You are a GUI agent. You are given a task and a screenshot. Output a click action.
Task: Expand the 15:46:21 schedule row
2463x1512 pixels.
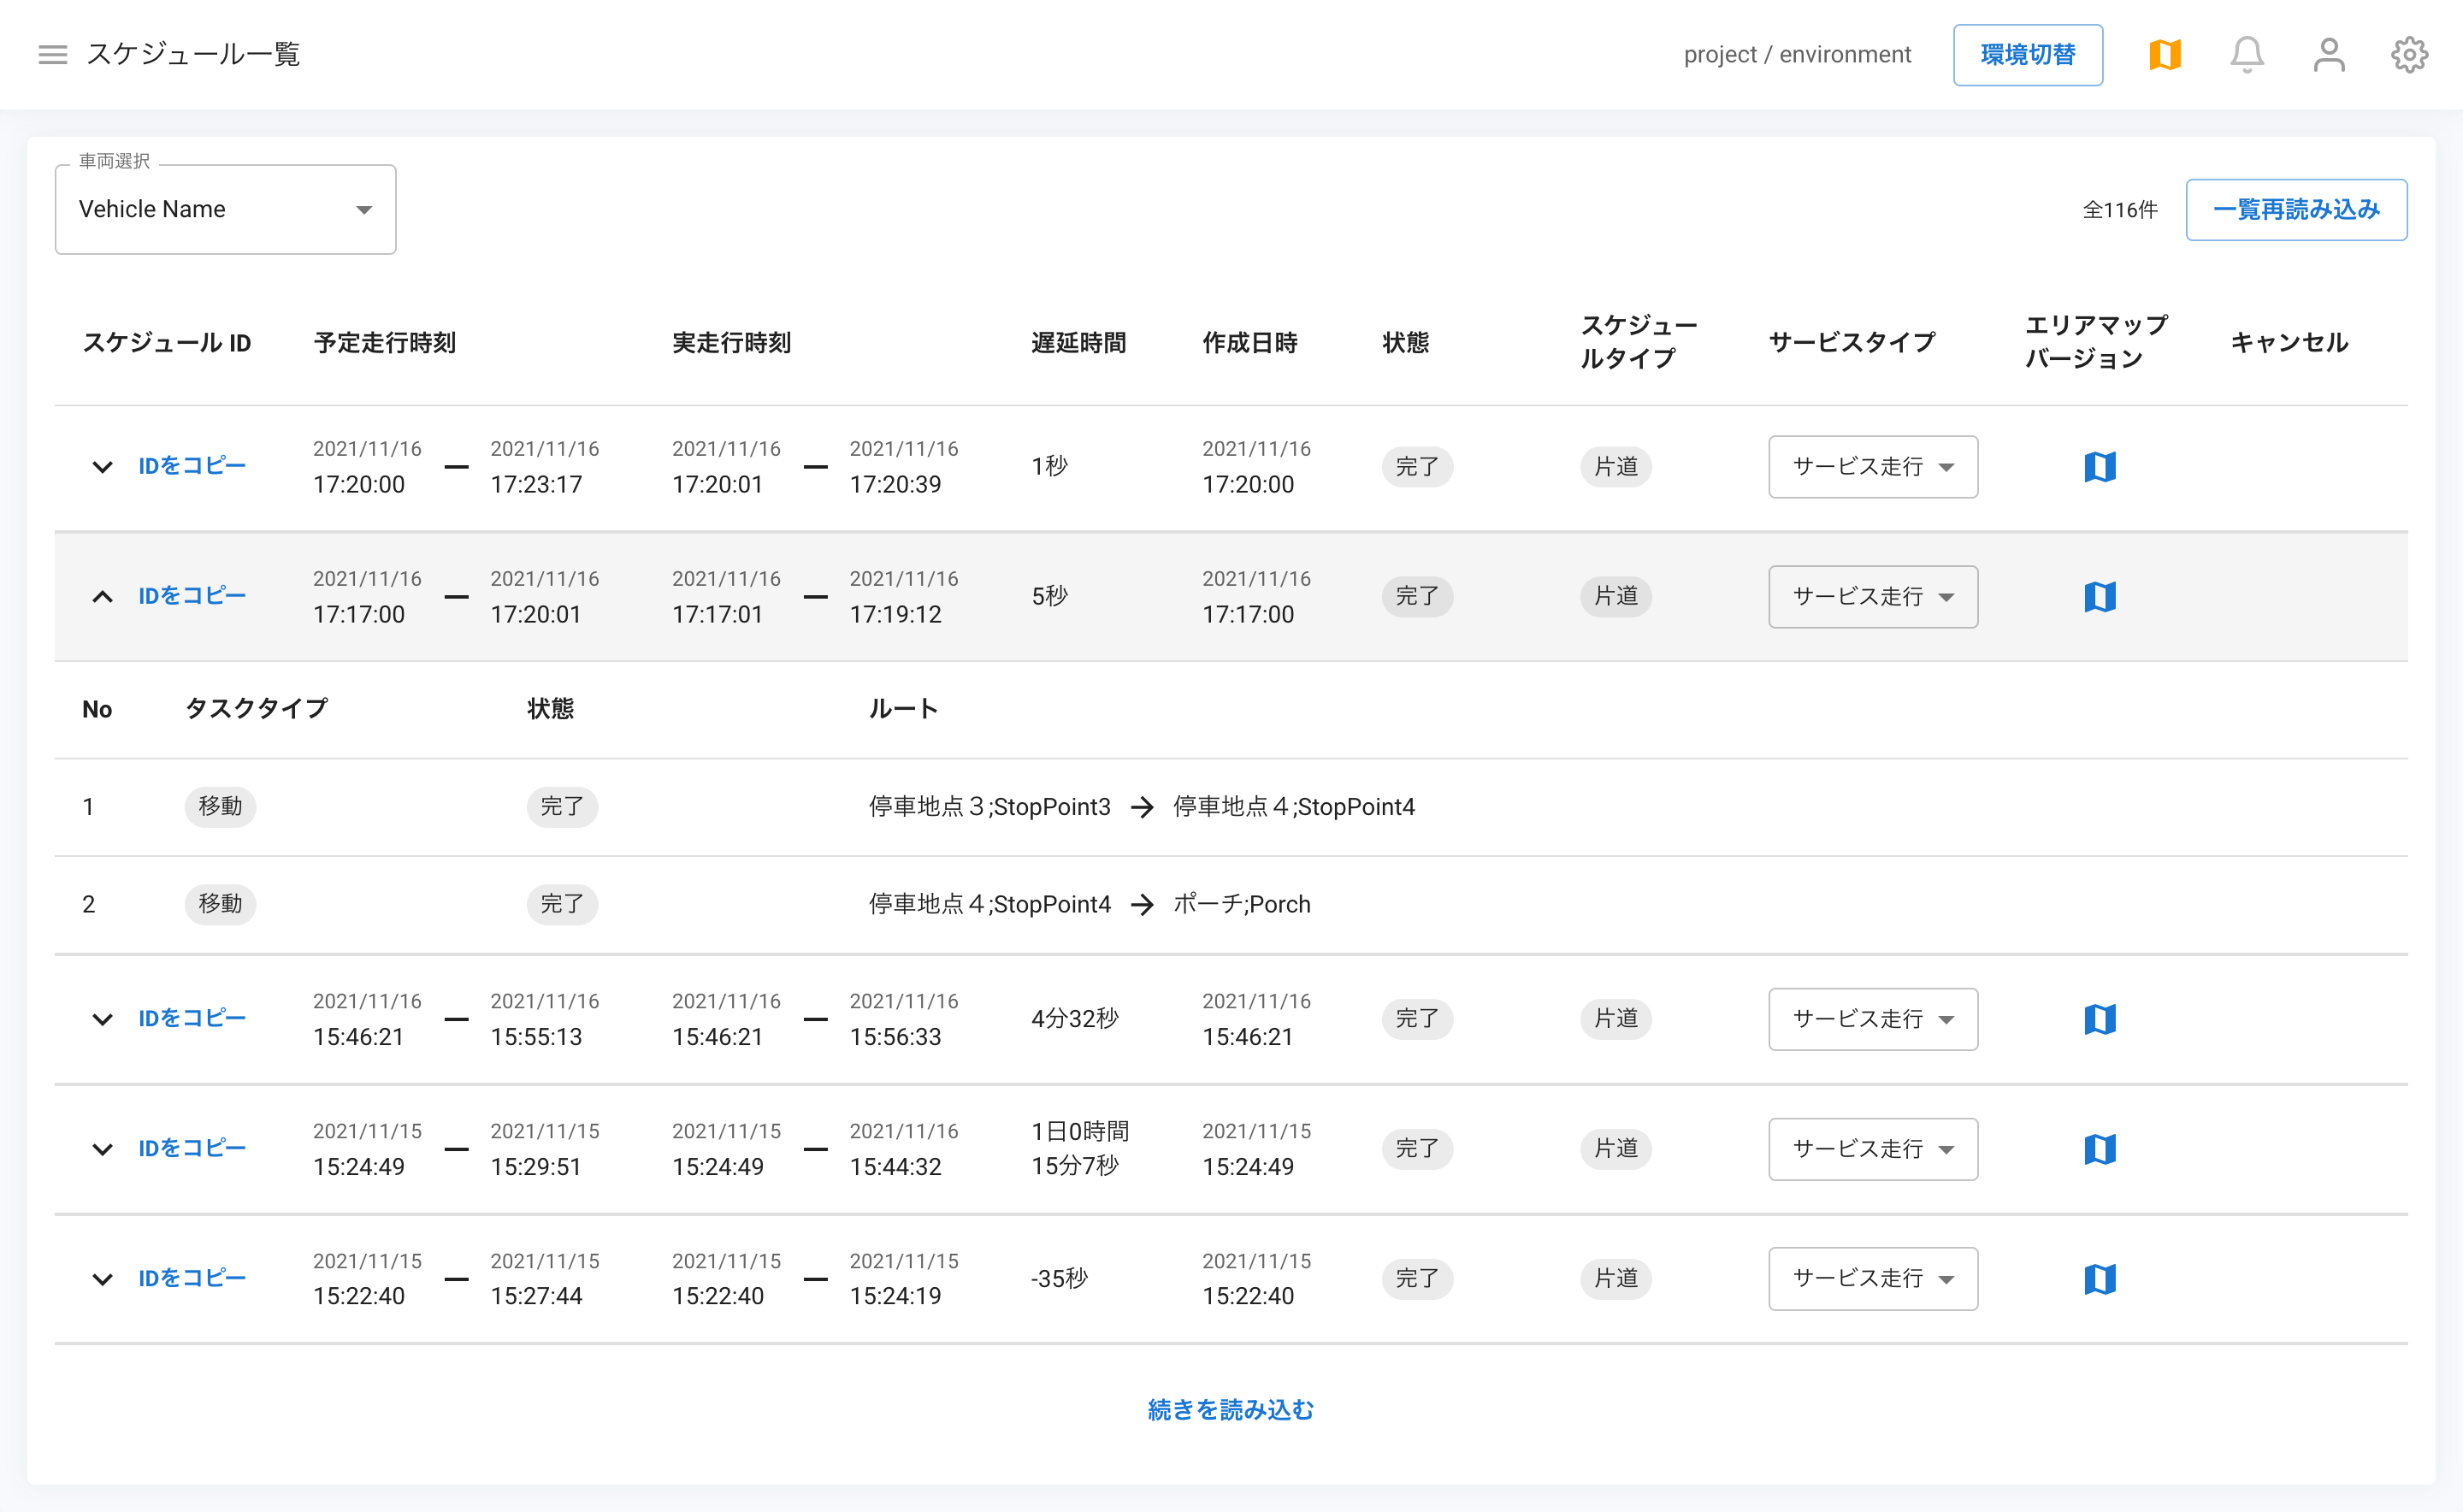(x=102, y=1020)
